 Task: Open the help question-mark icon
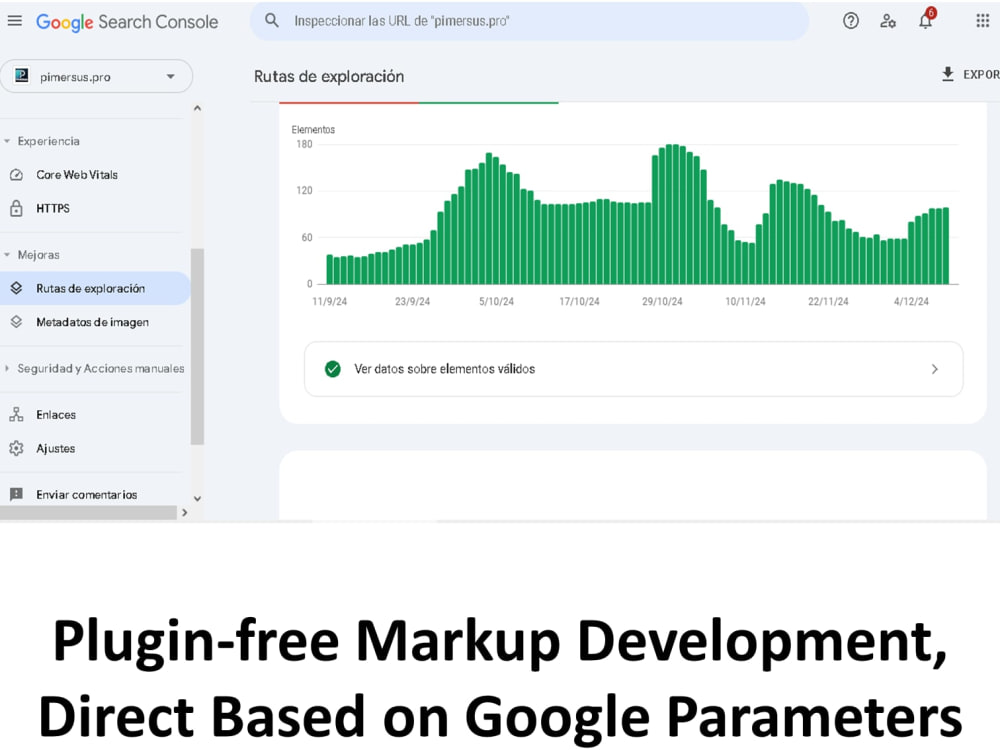click(850, 21)
